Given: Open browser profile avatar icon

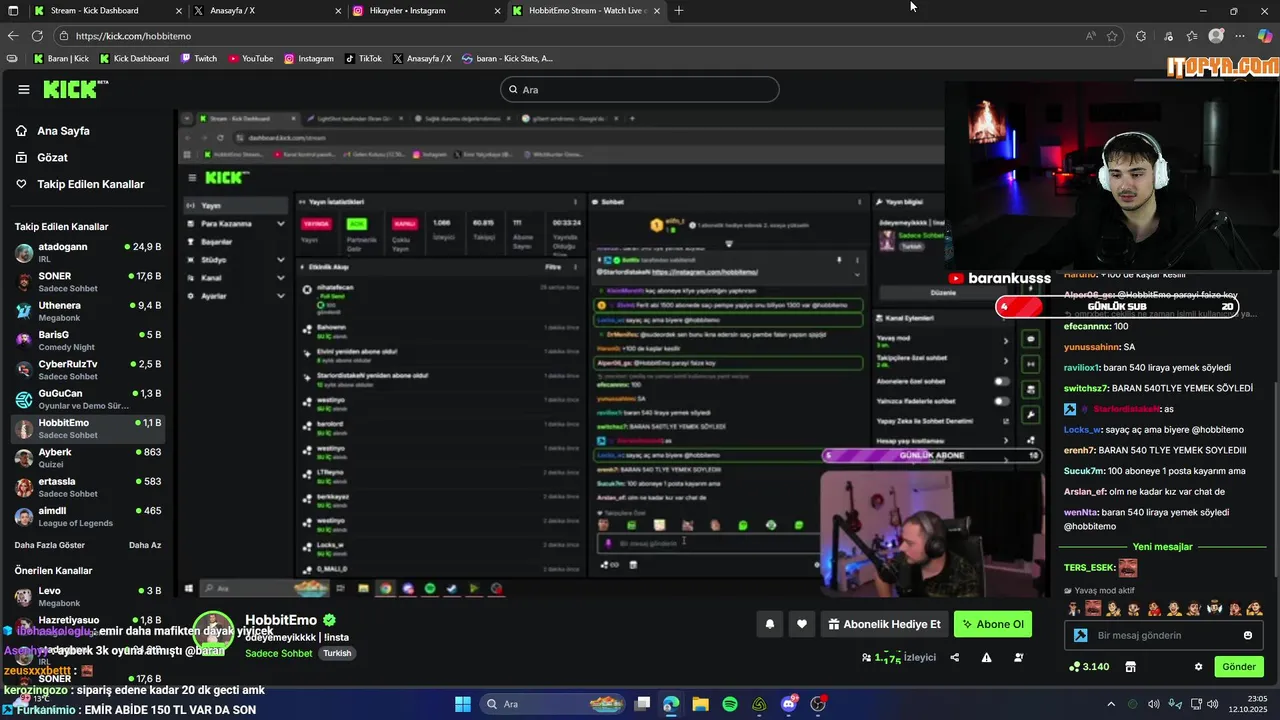Looking at the screenshot, I should (1216, 36).
